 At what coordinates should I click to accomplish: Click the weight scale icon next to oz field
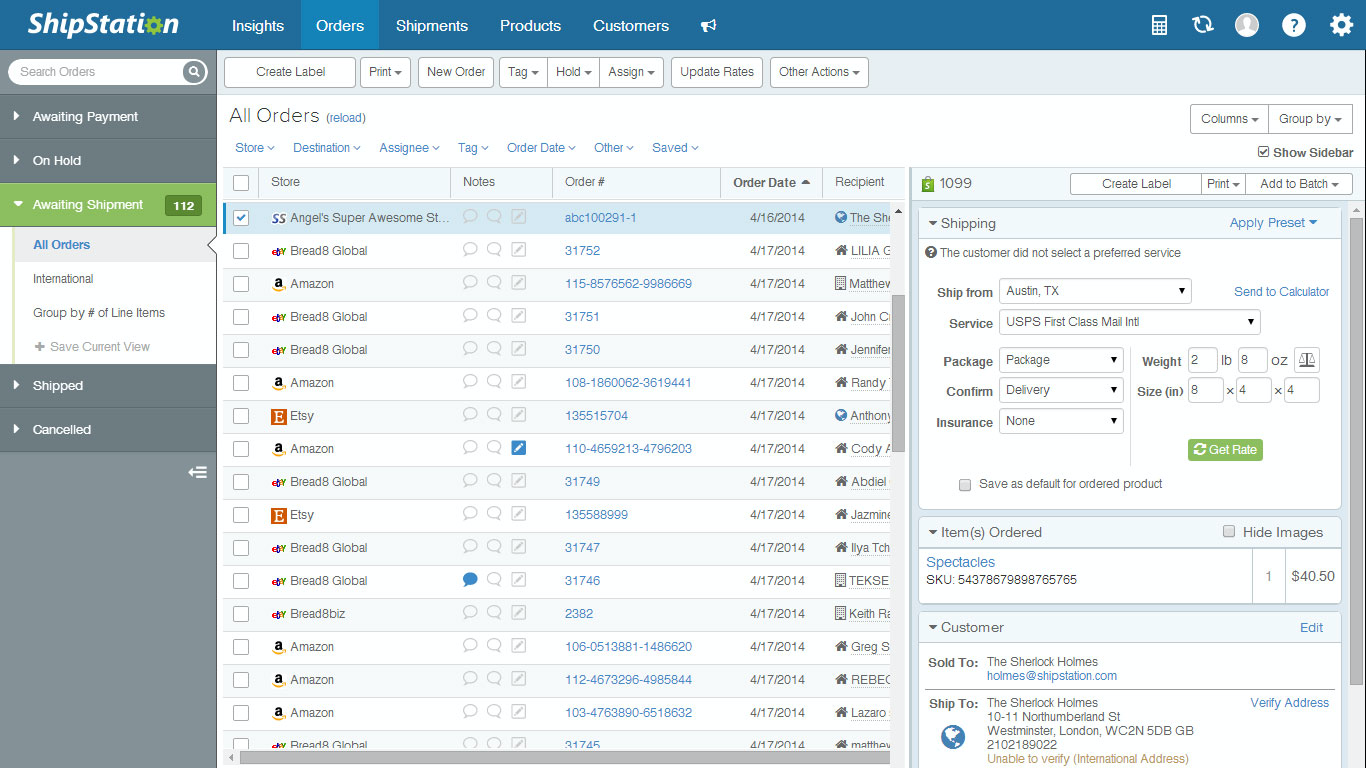click(x=1306, y=359)
